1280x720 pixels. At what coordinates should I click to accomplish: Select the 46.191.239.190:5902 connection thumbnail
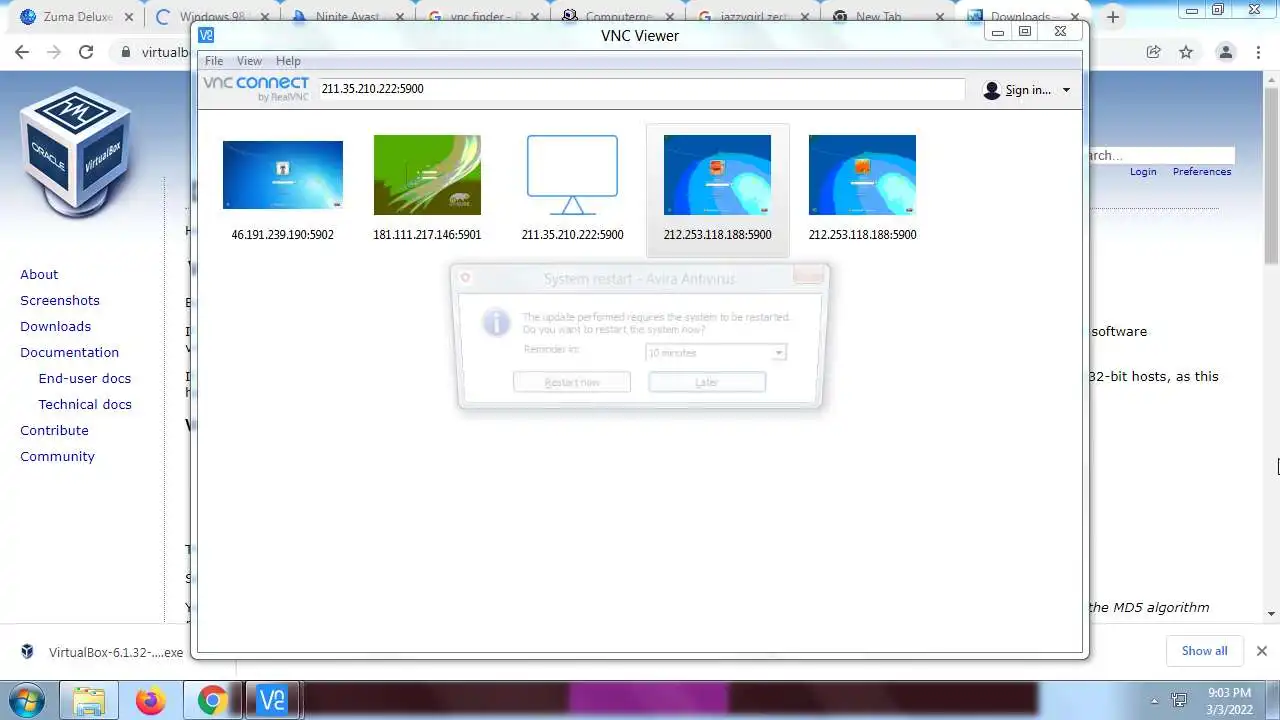point(283,175)
